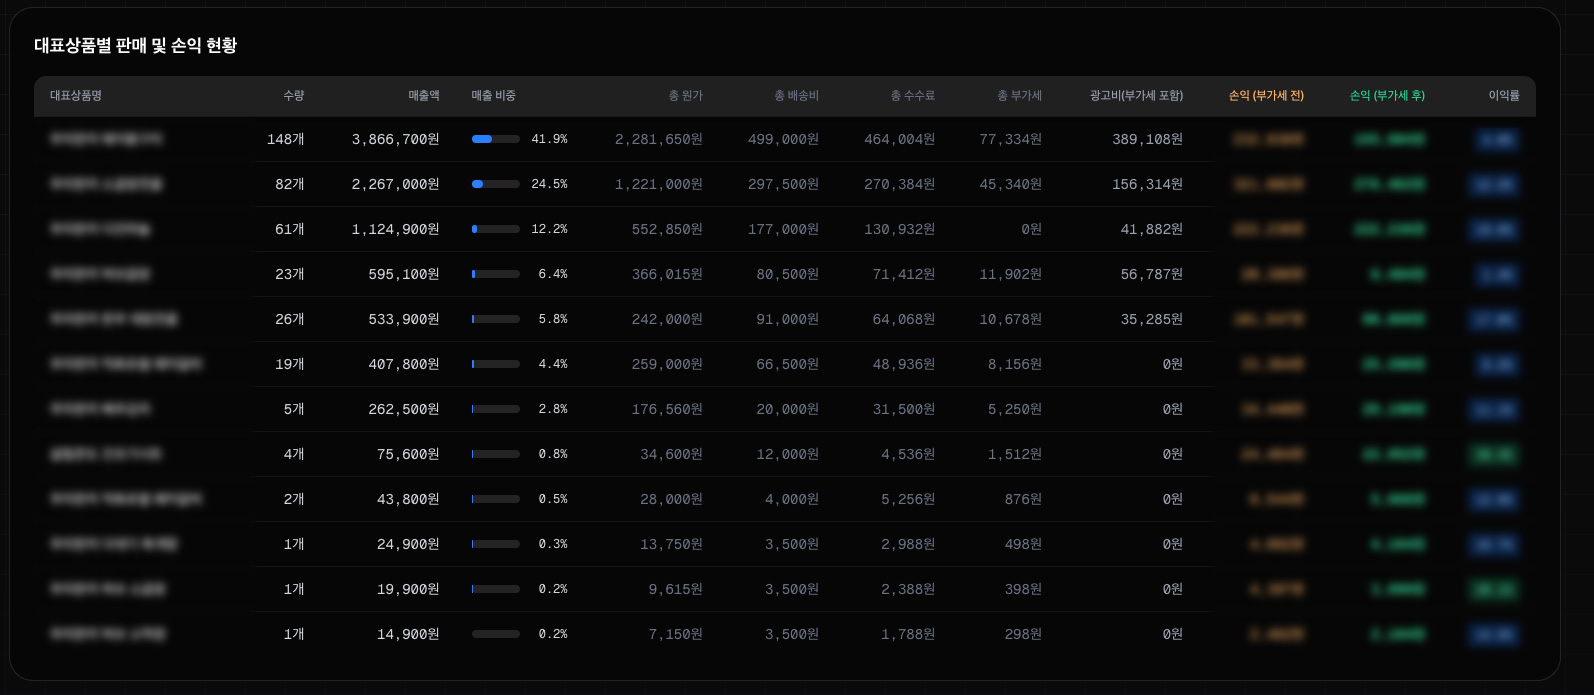Click the 262,500원 sales amount
The height and width of the screenshot is (695, 1594).
point(404,409)
